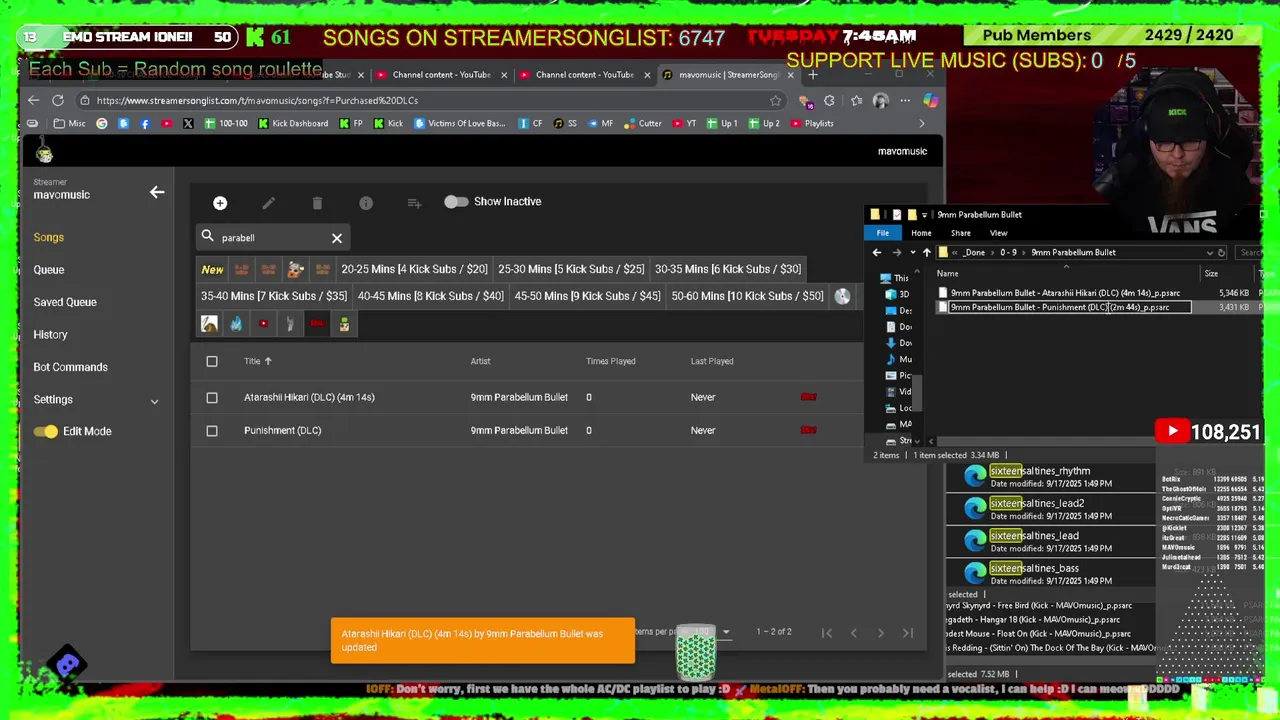This screenshot has height=720, width=1280.
Task: Open View tab in File Explorer
Action: click(x=998, y=233)
